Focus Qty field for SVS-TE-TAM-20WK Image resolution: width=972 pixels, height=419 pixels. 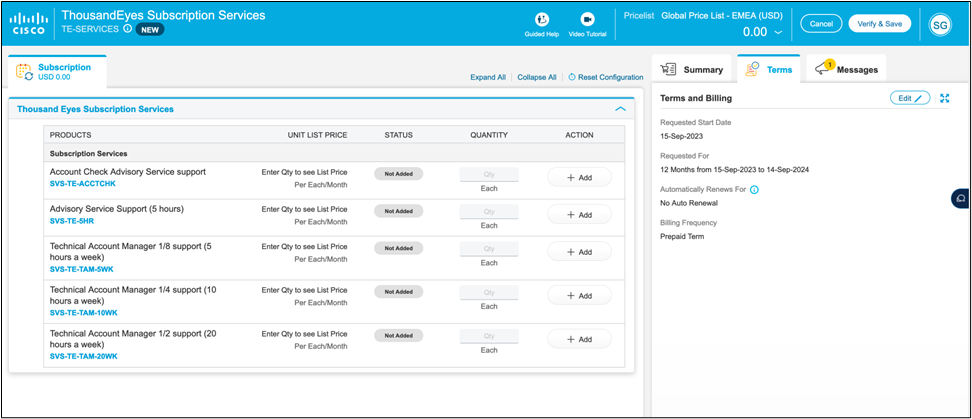(489, 337)
